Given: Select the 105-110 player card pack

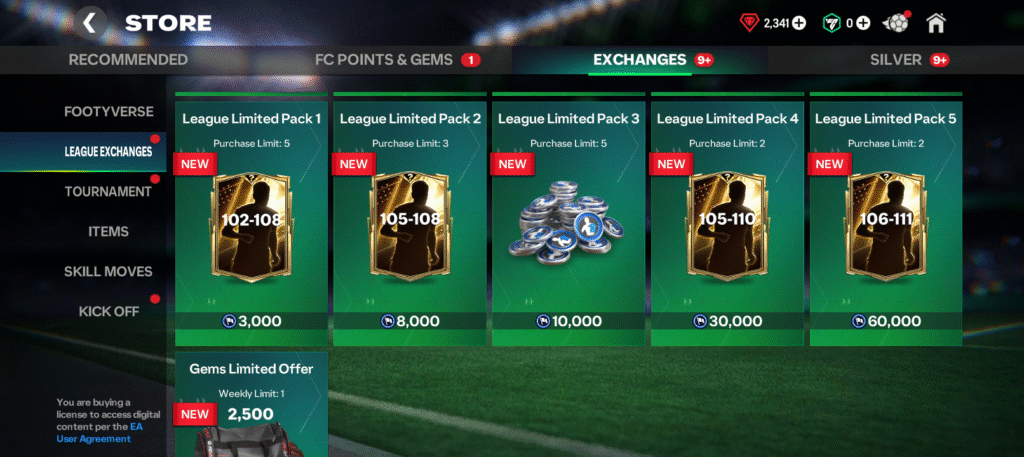Looking at the screenshot, I should tap(727, 227).
